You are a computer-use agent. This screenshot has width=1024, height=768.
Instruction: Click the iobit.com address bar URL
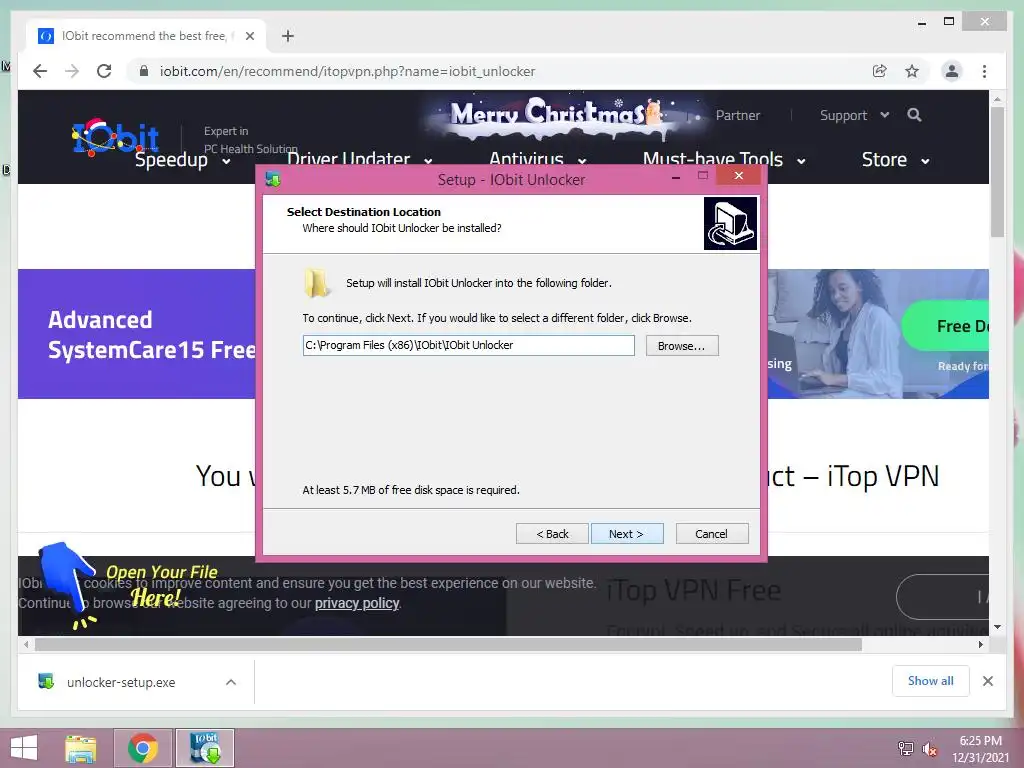[347, 71]
